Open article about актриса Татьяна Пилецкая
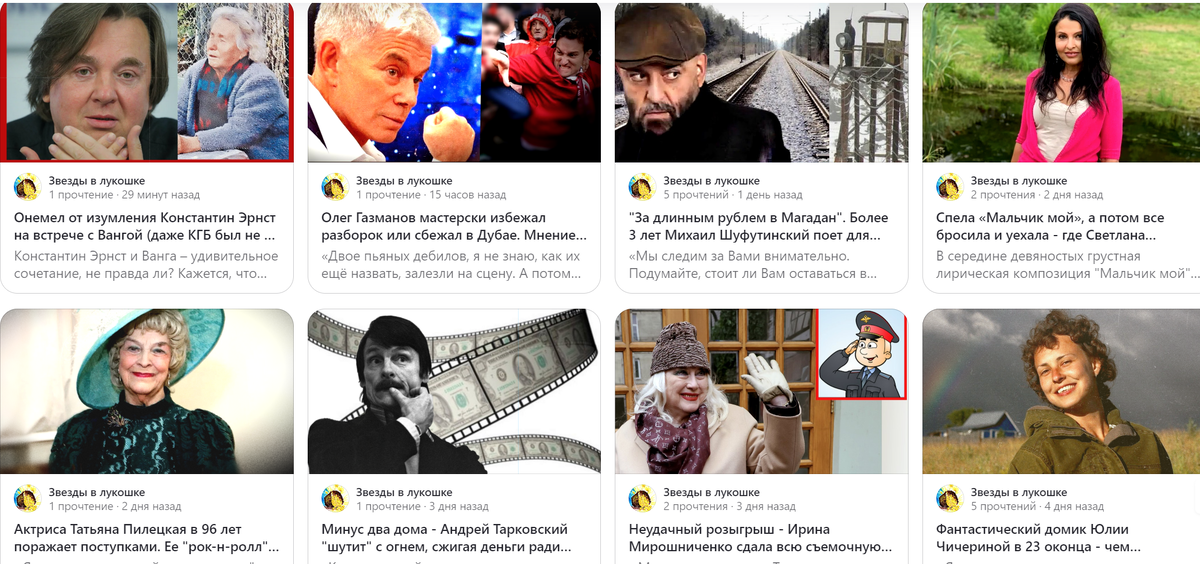This screenshot has height=564, width=1200. pos(146,538)
